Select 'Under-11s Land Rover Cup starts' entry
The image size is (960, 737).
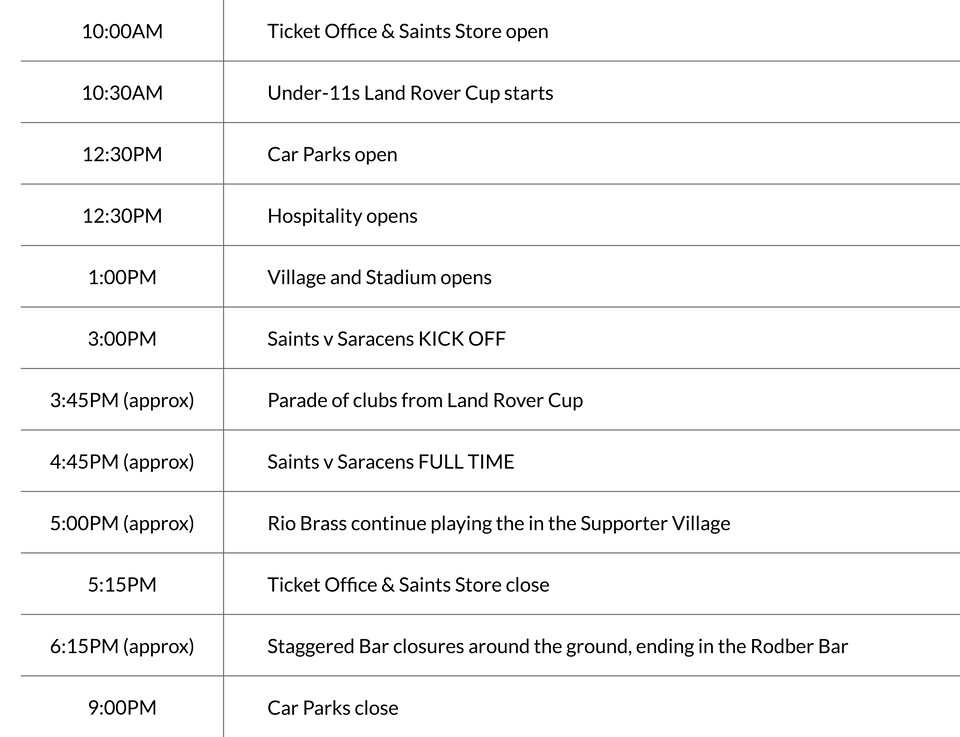tap(410, 93)
